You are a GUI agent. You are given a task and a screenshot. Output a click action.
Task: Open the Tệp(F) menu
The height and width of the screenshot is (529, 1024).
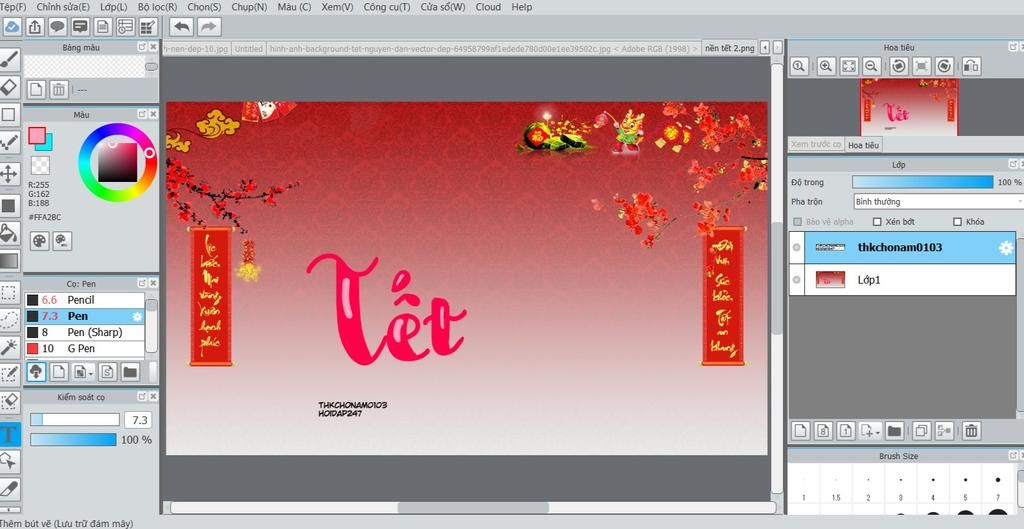pos(13,7)
